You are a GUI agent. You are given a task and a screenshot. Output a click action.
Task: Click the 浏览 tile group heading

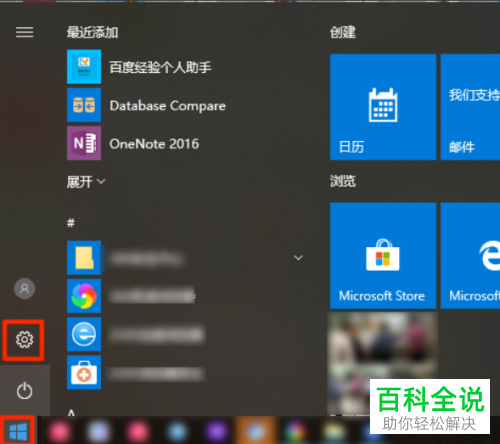click(343, 181)
